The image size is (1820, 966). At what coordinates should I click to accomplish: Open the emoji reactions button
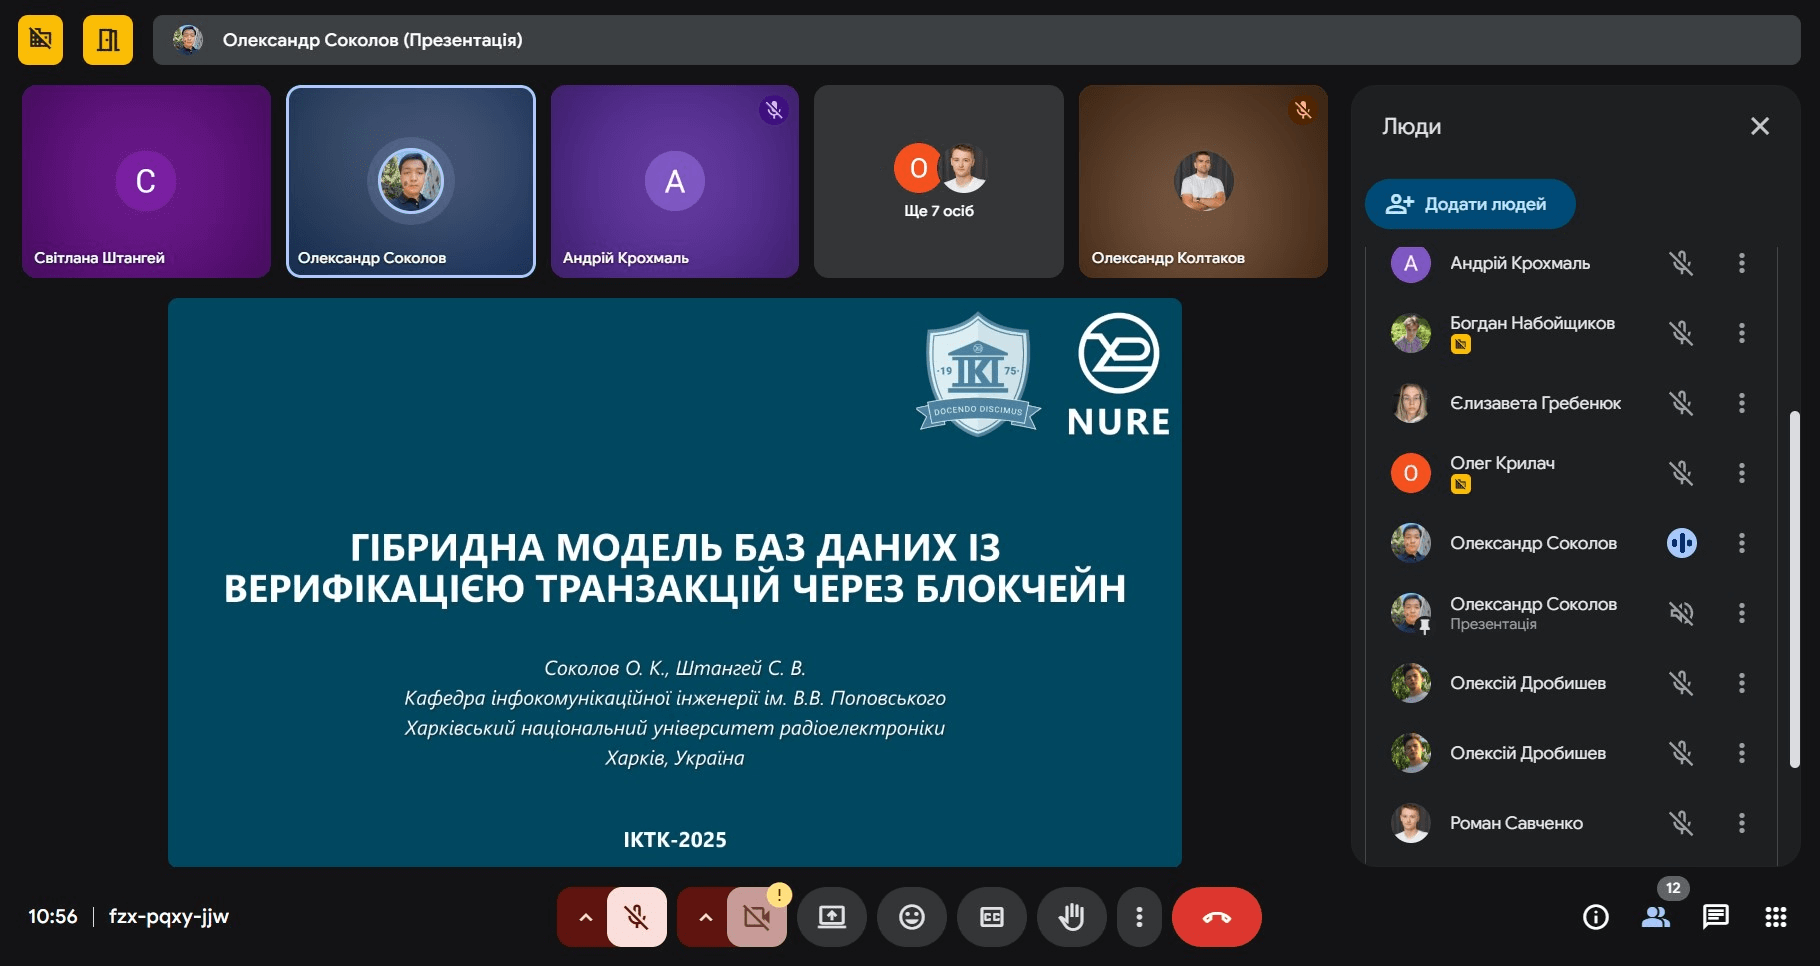(x=911, y=917)
